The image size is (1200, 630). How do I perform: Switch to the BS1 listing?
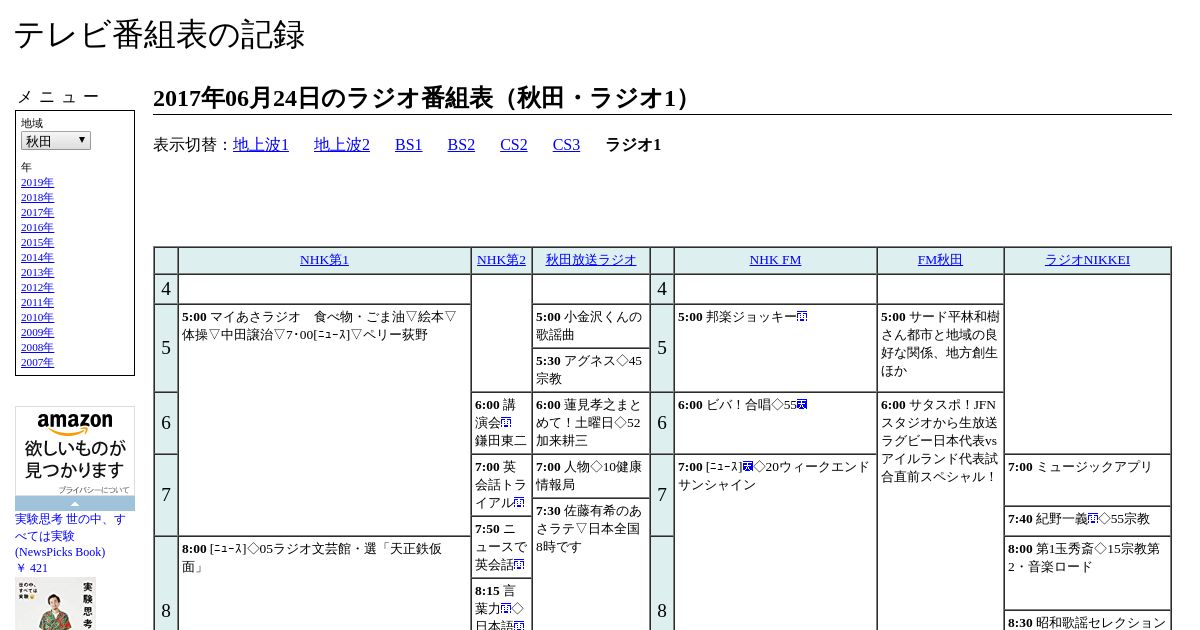click(x=409, y=145)
